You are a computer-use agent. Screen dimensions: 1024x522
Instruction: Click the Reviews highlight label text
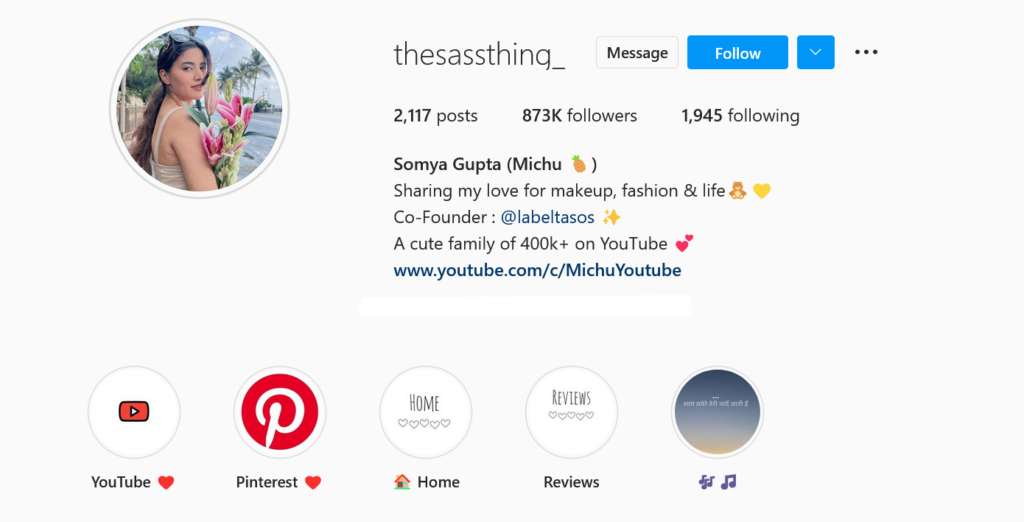tap(571, 482)
